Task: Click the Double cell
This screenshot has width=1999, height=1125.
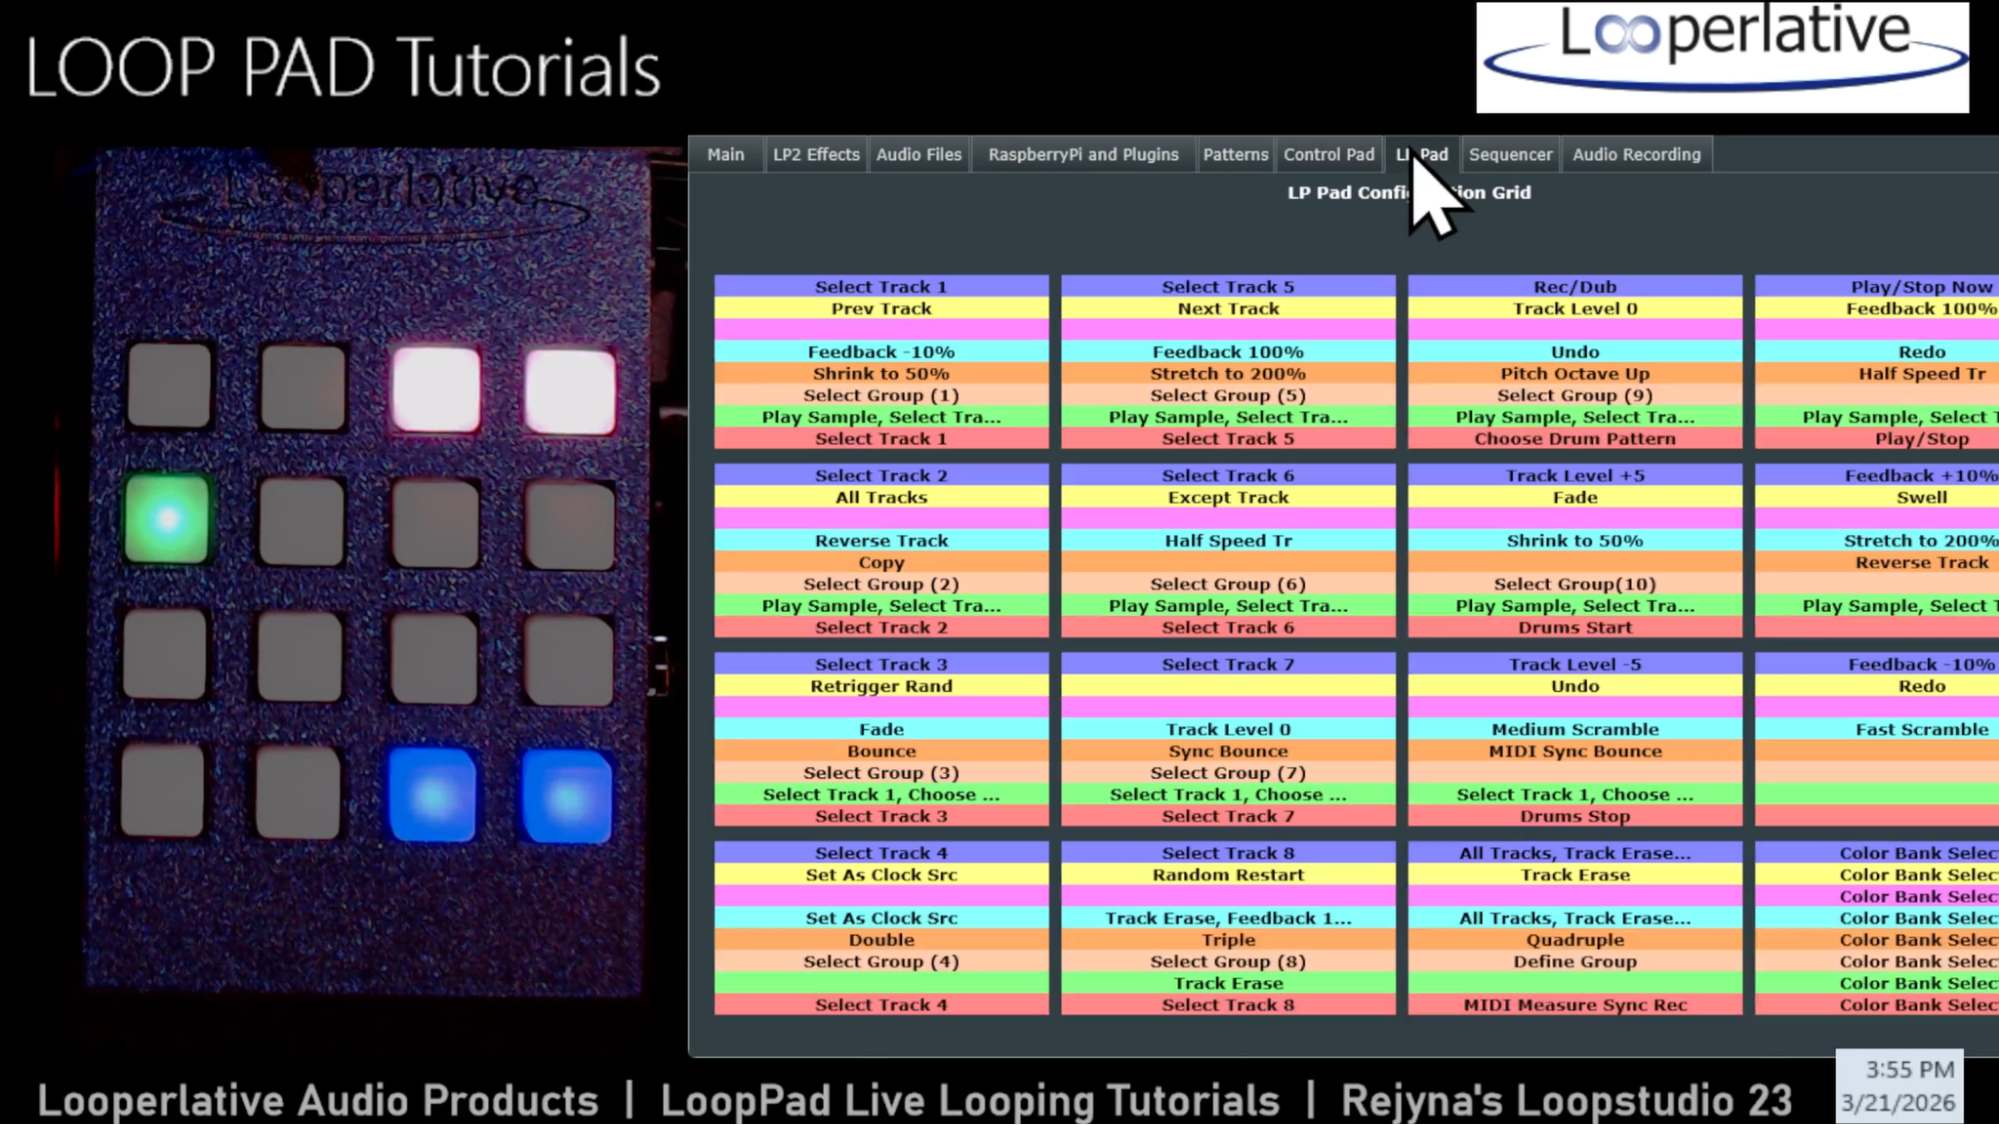Action: 881,940
